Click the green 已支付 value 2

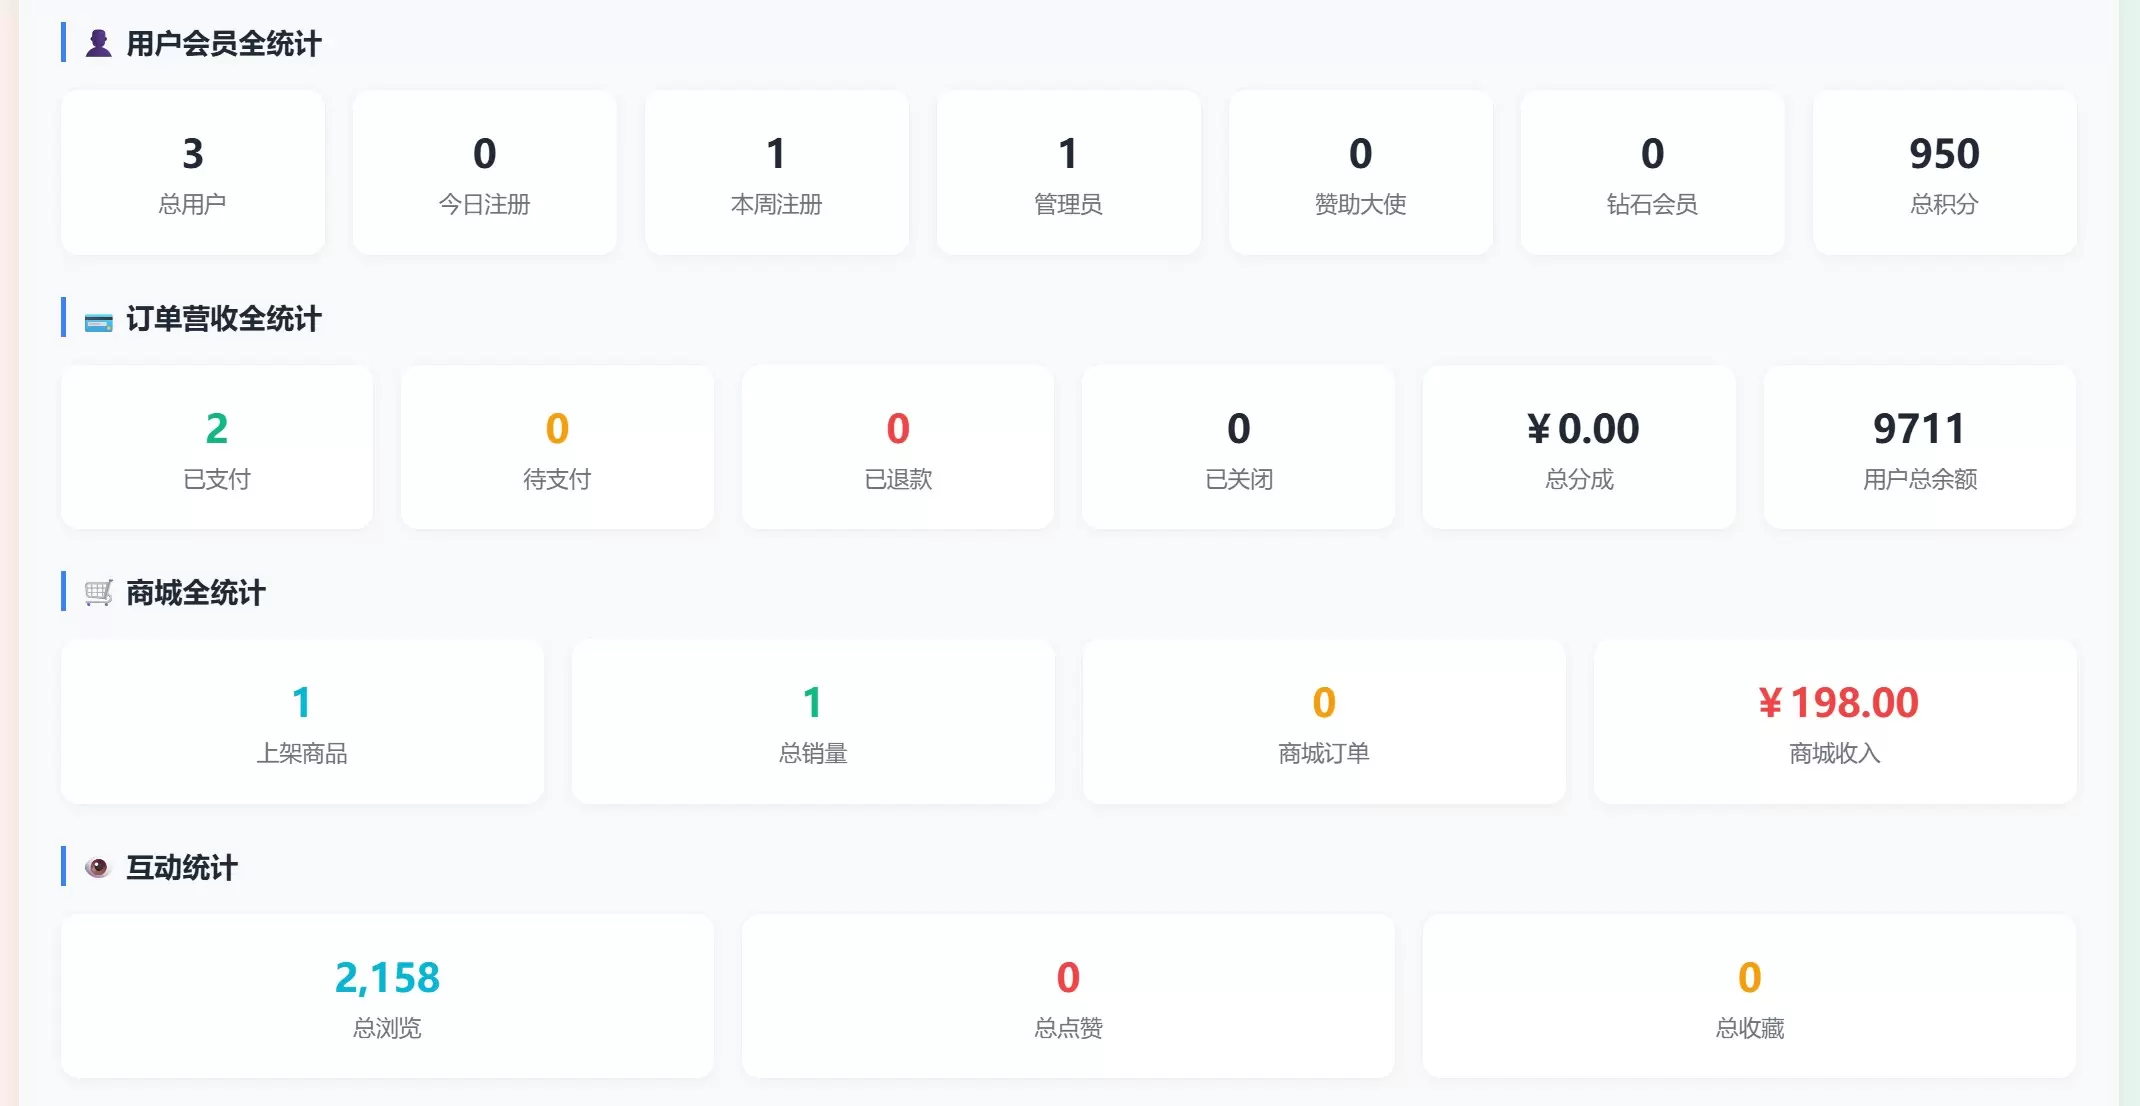[217, 428]
